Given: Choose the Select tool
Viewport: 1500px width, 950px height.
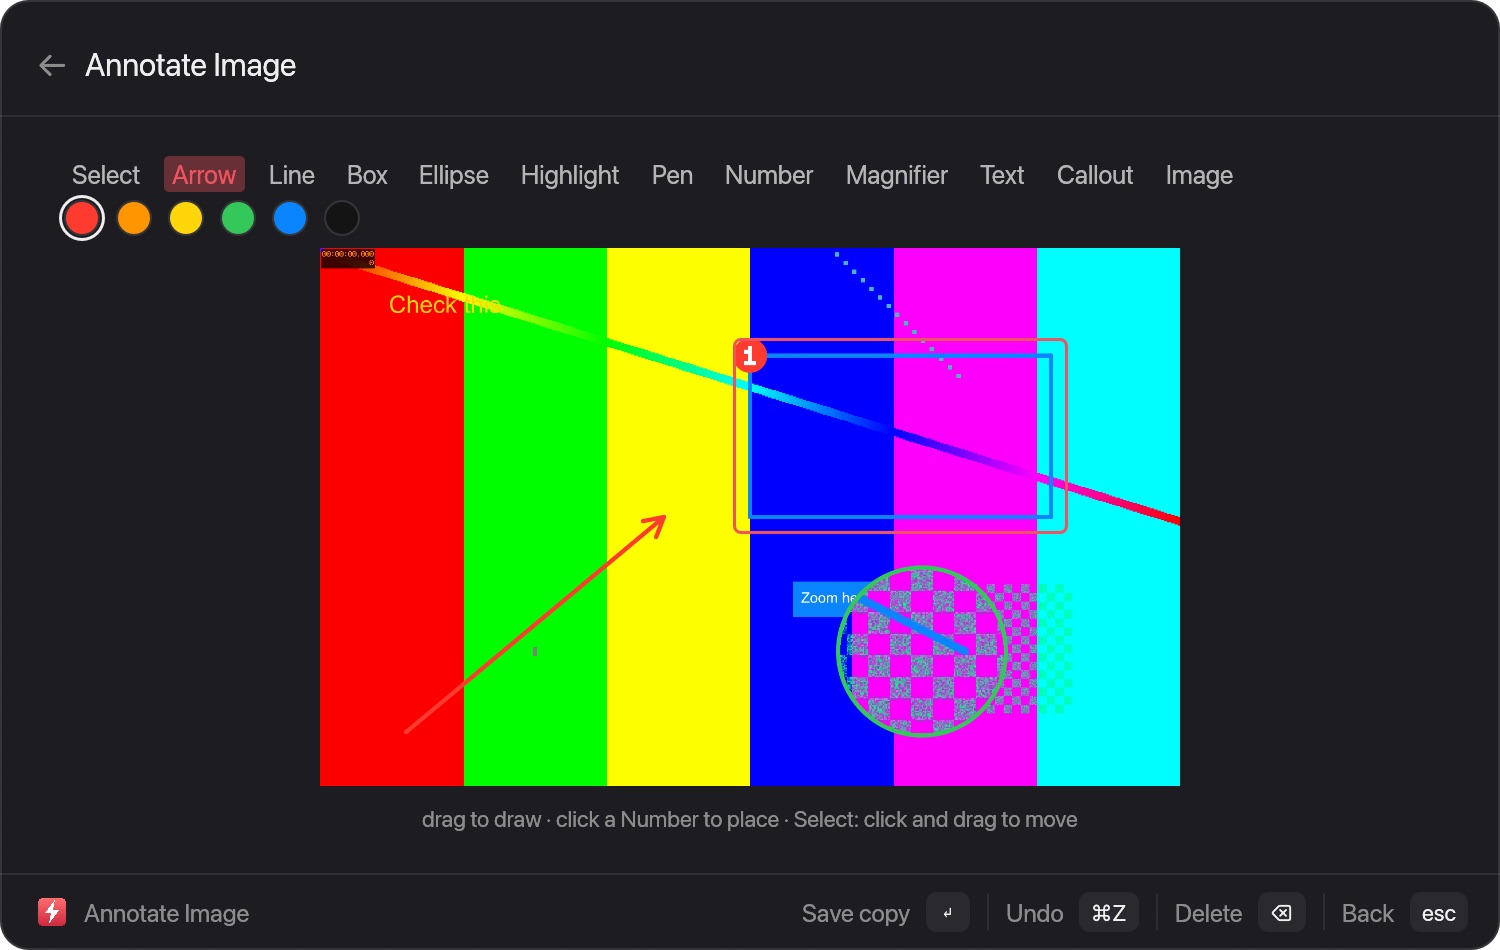Looking at the screenshot, I should pos(106,175).
